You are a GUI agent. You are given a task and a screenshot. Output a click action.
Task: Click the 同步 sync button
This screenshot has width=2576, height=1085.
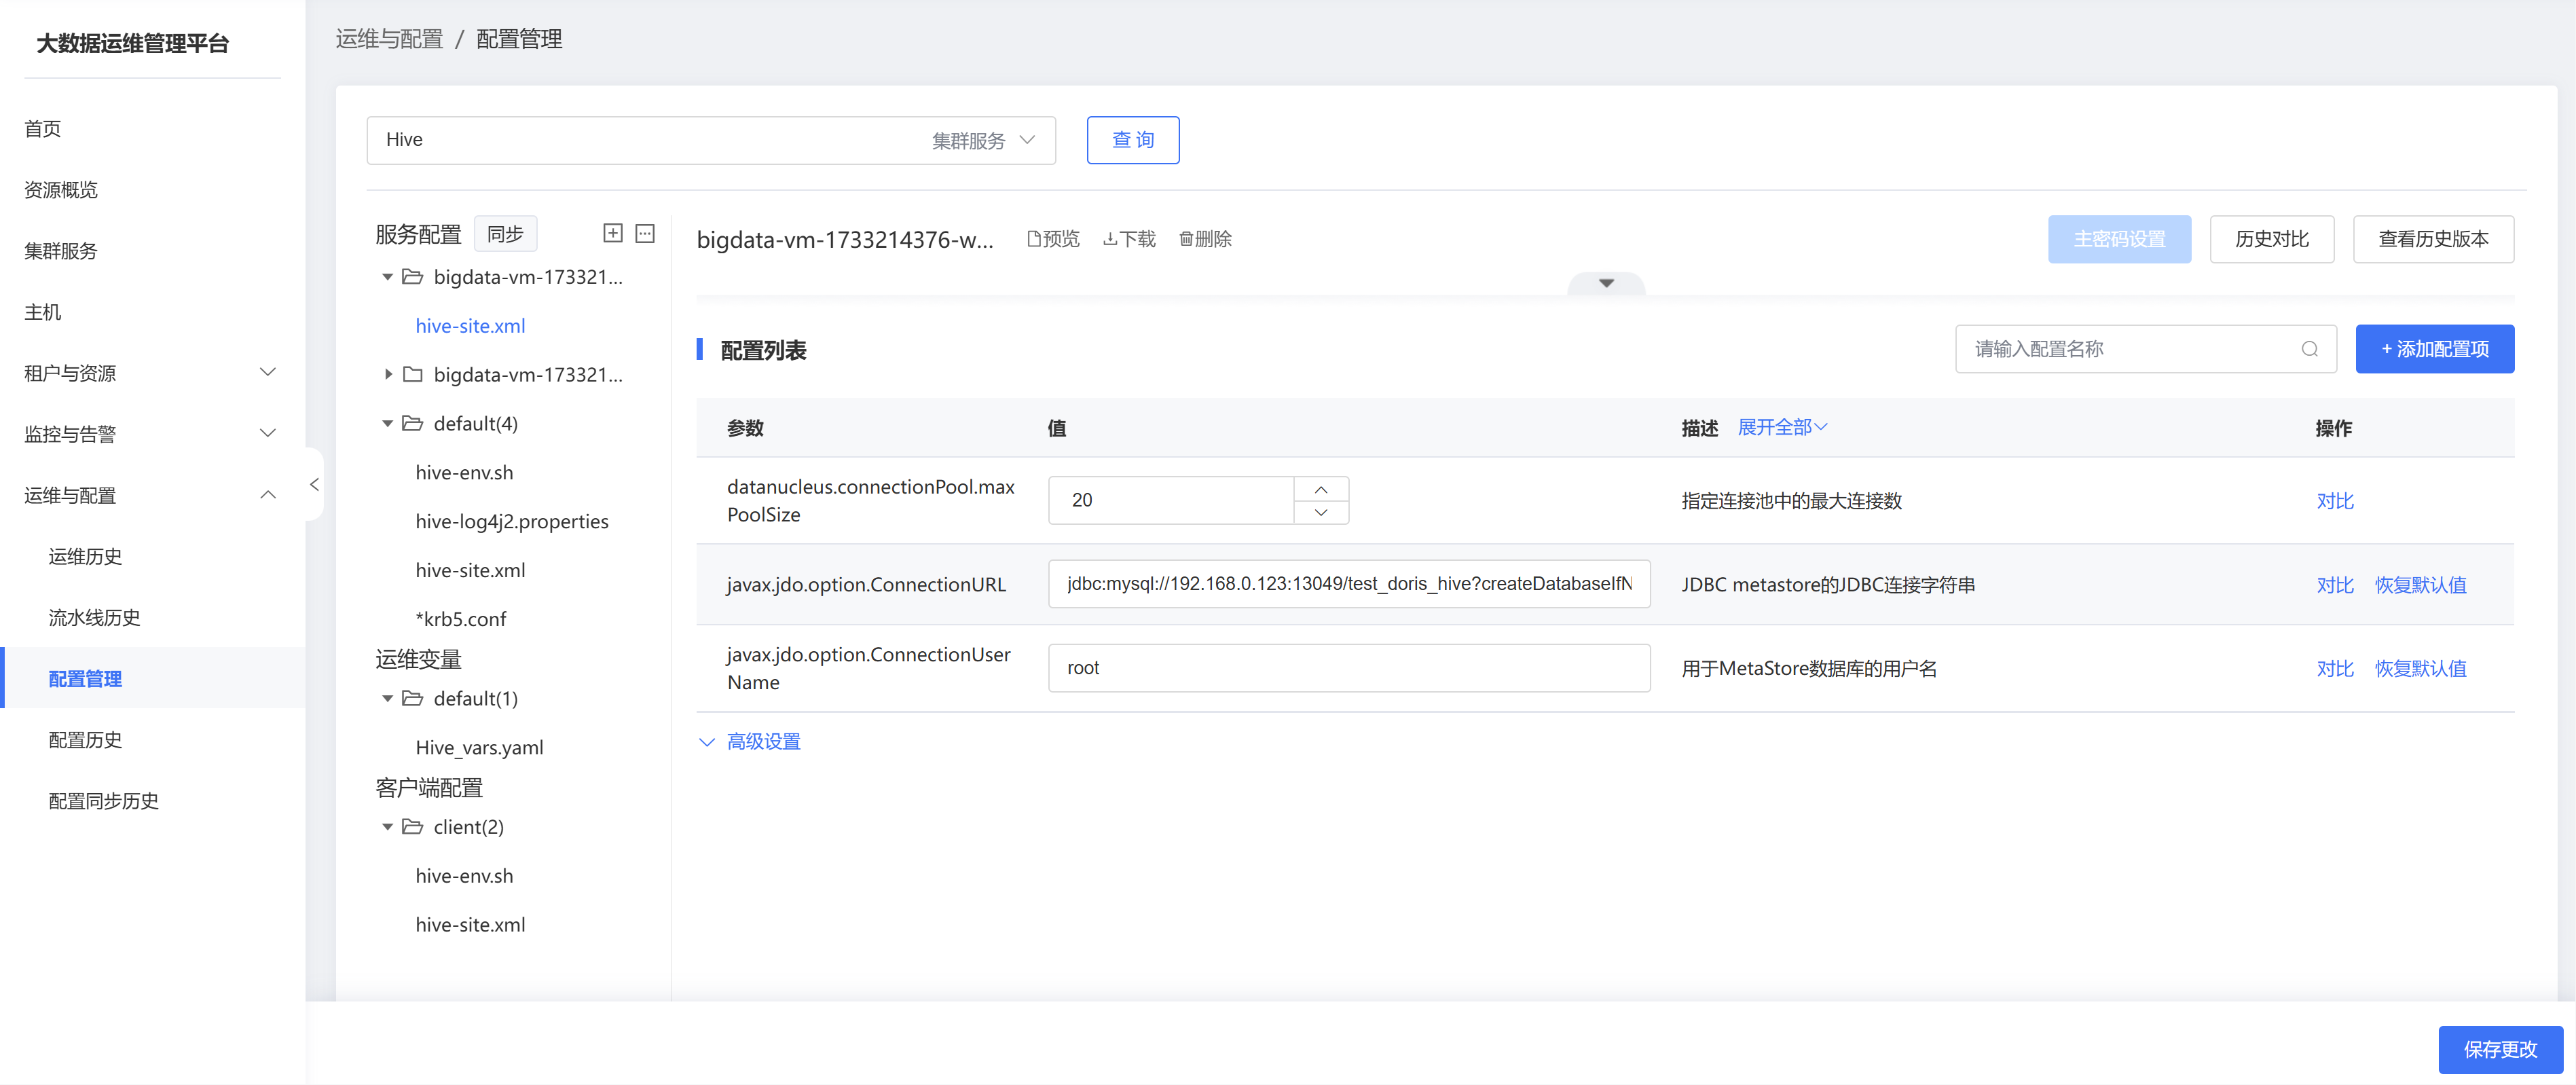click(505, 234)
